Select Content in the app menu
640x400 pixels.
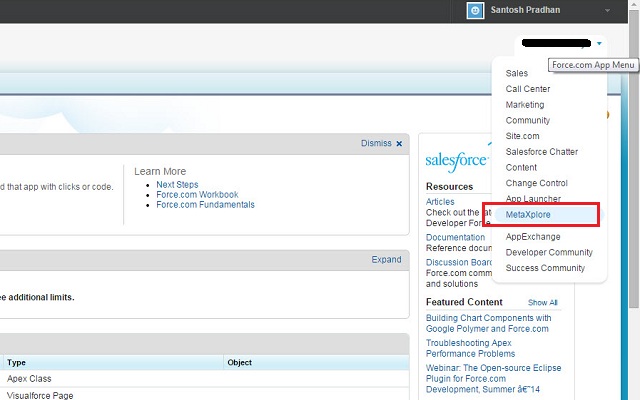coord(521,167)
